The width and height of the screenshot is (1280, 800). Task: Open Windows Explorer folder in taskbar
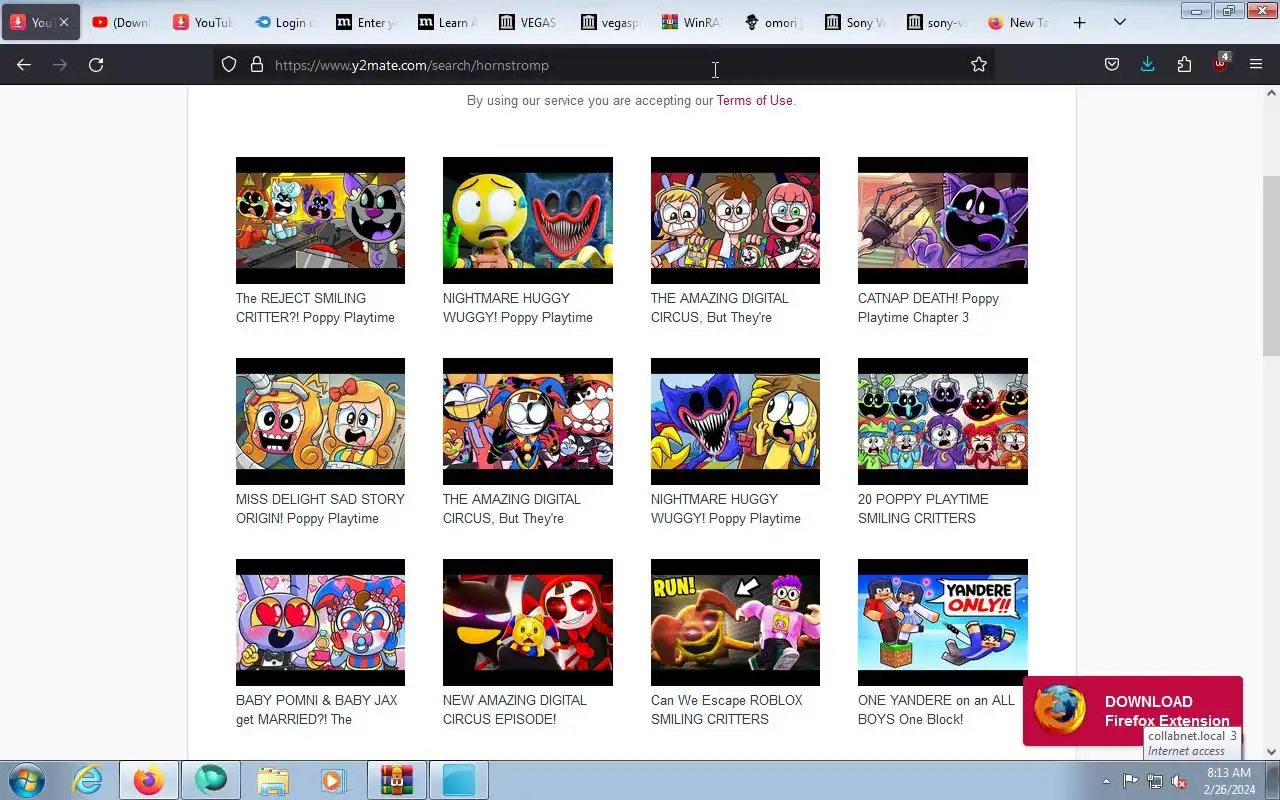click(x=272, y=780)
